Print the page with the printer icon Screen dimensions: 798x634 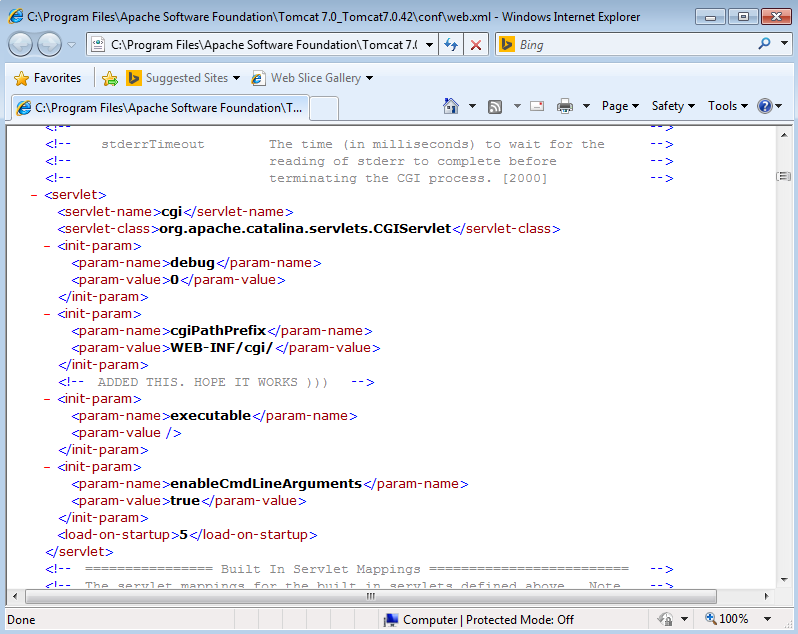565,106
